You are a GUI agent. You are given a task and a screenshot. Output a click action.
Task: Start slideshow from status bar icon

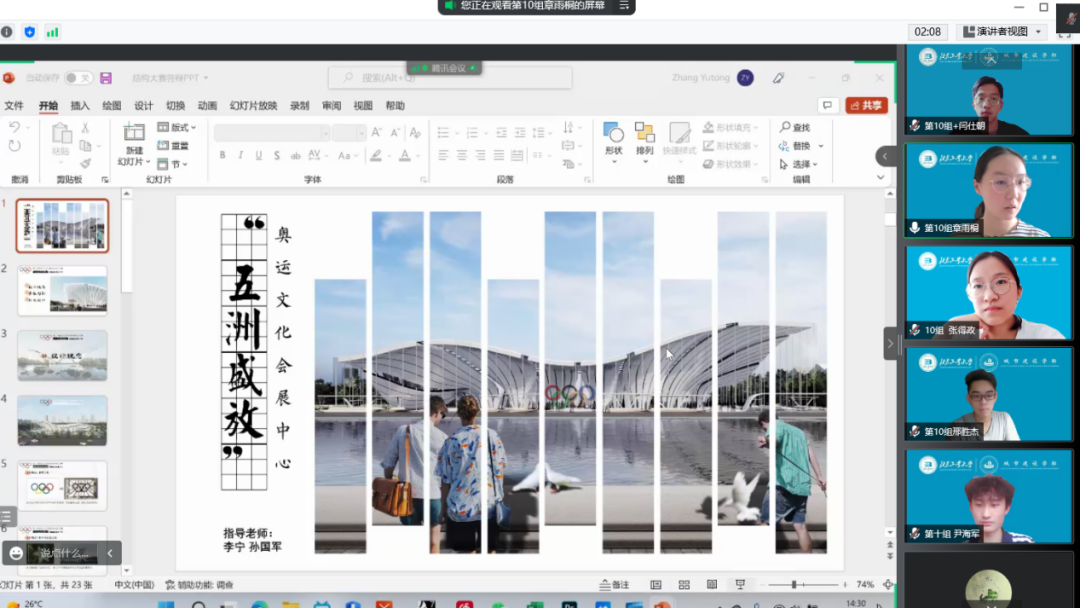coord(740,585)
